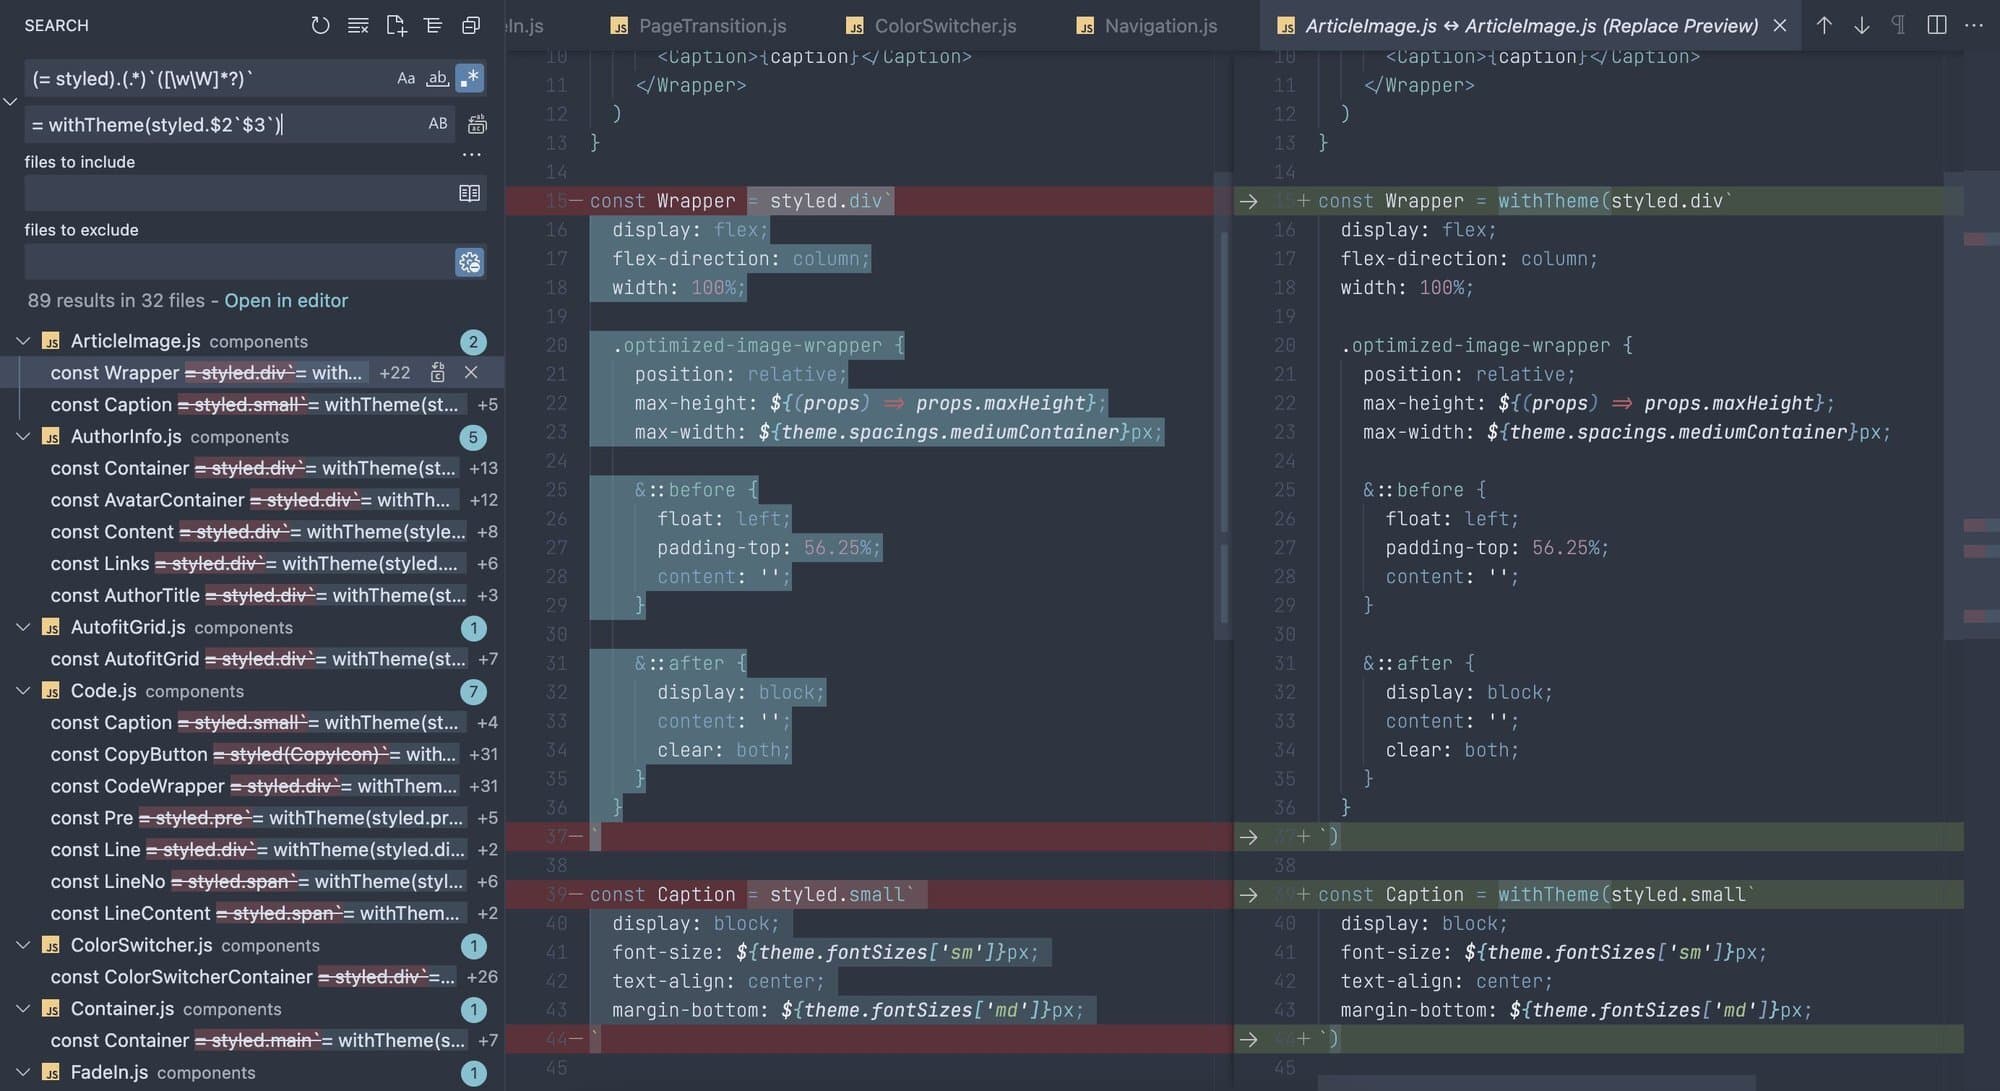Collapse Code.js results group
The width and height of the screenshot is (2000, 1091).
tap(23, 691)
